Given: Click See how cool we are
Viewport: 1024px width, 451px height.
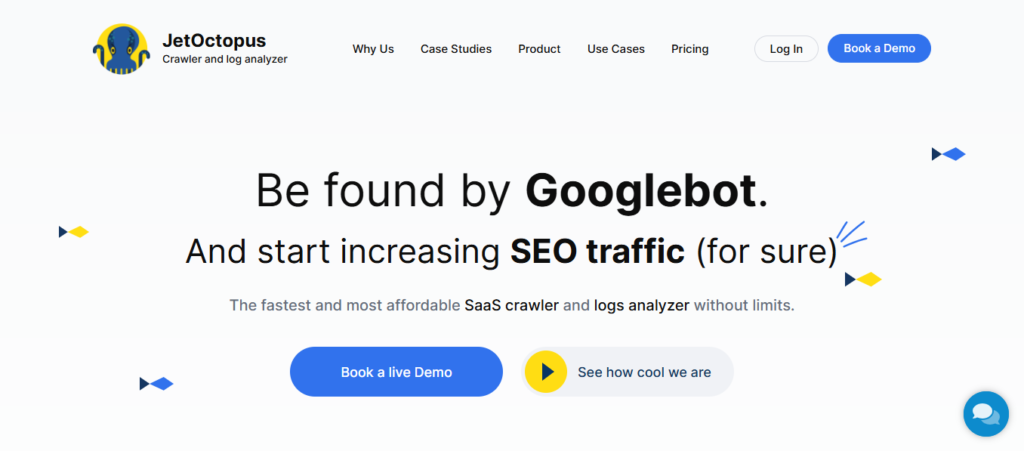Looking at the screenshot, I should [x=629, y=372].
